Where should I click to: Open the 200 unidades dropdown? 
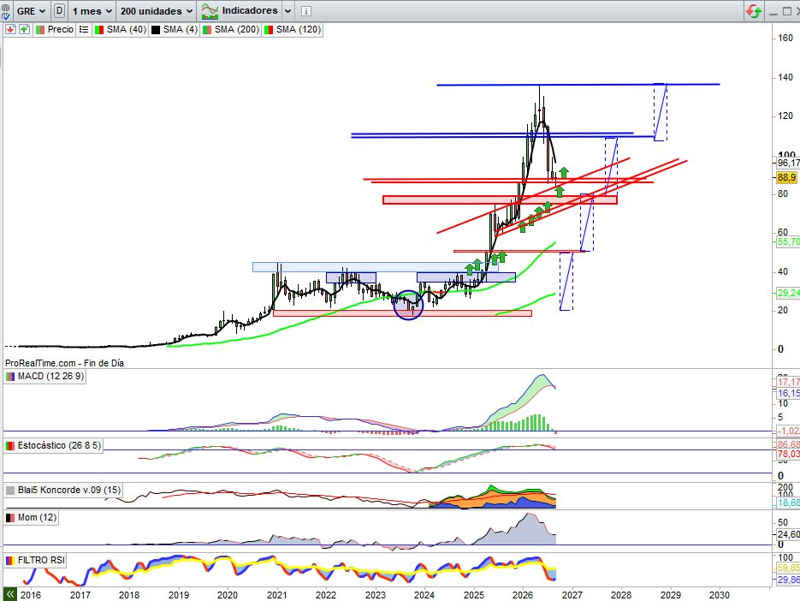coord(157,11)
